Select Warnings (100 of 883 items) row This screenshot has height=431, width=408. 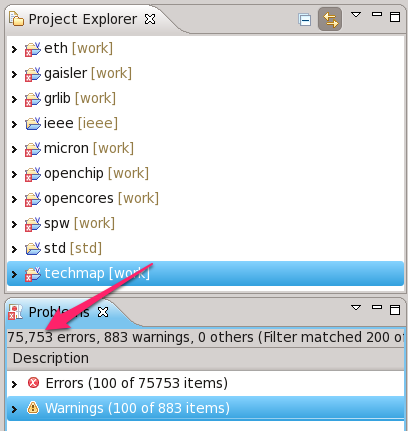coord(205,408)
